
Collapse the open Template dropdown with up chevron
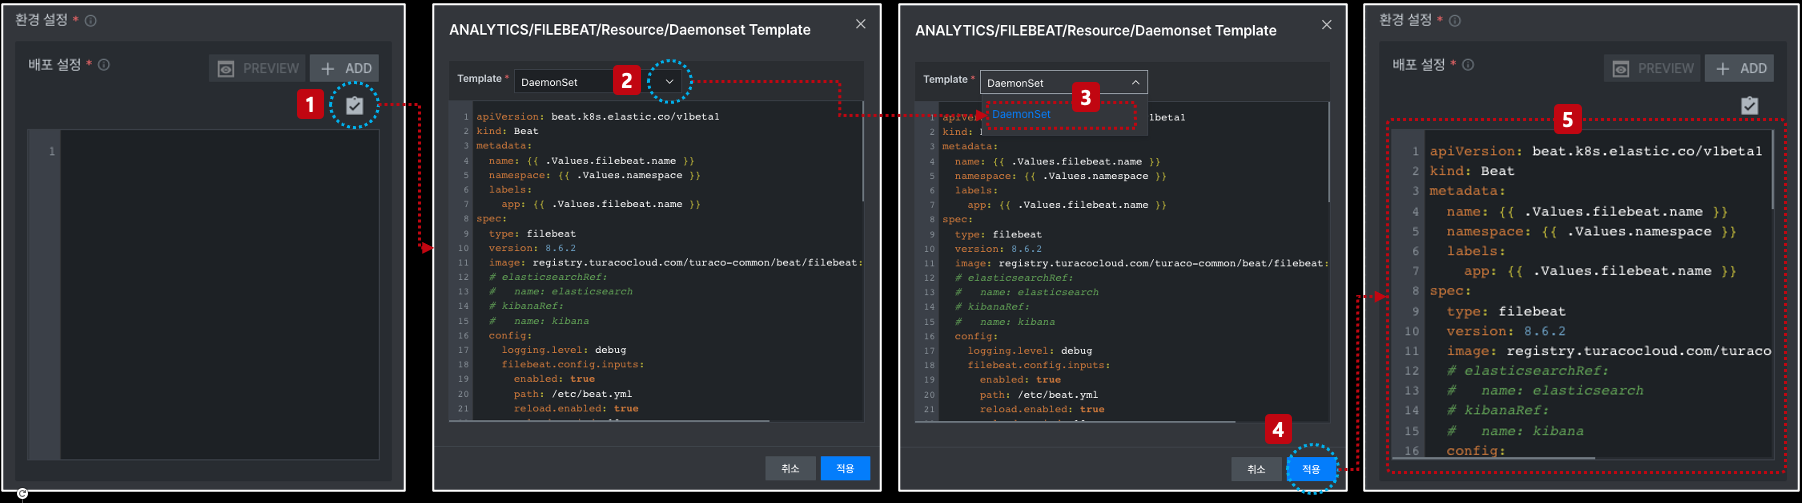(1135, 82)
